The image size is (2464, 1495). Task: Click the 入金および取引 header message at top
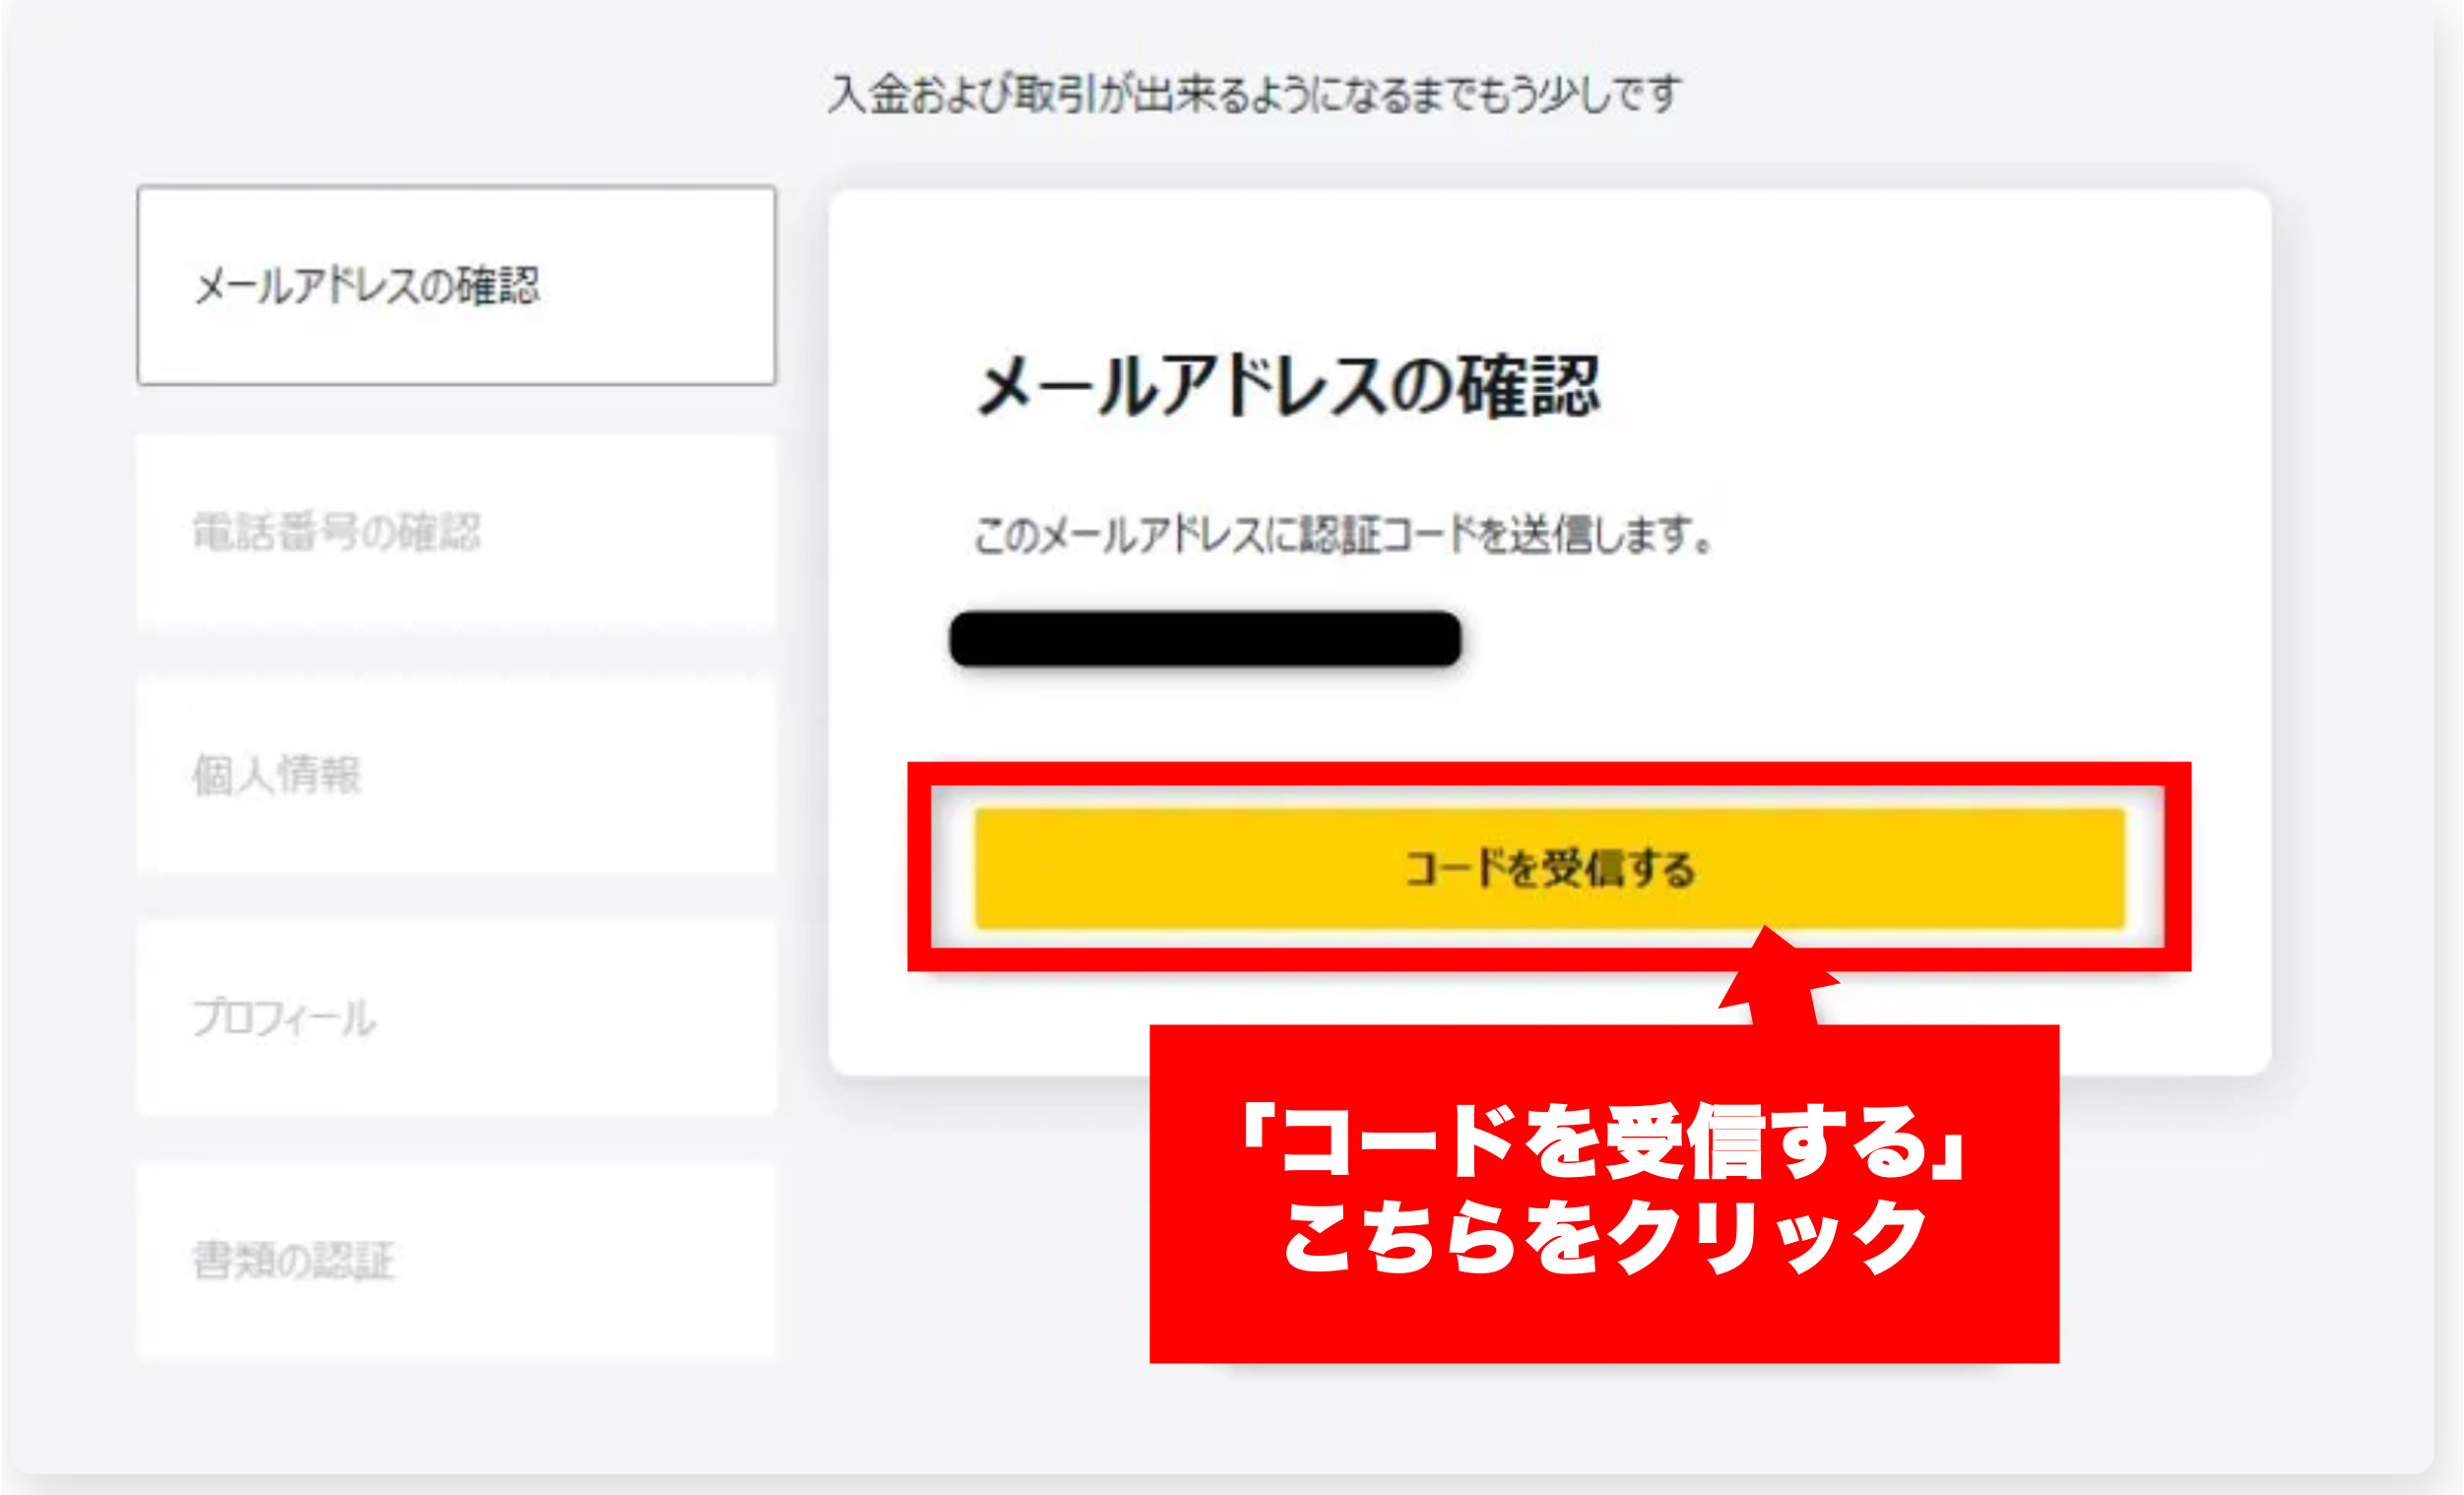[x=1255, y=94]
